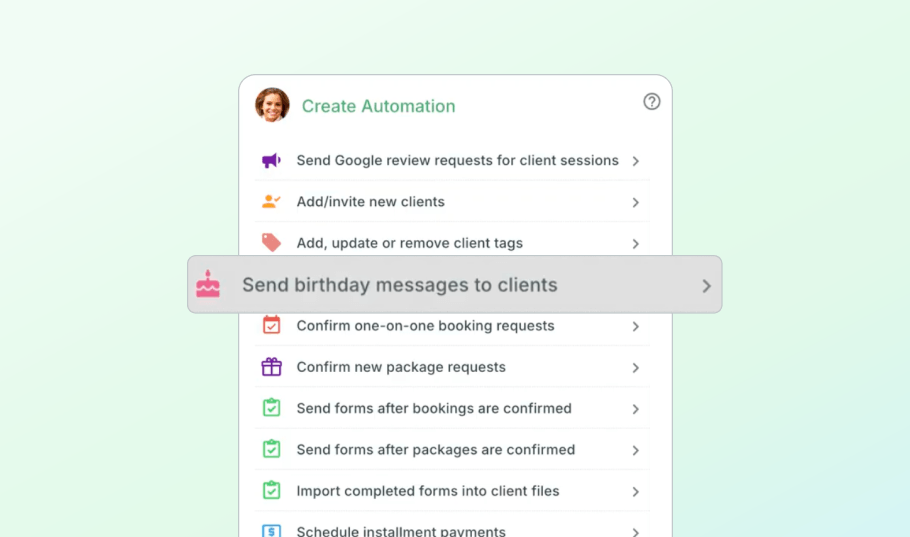Open 'Import completed forms into client files'

coord(452,491)
